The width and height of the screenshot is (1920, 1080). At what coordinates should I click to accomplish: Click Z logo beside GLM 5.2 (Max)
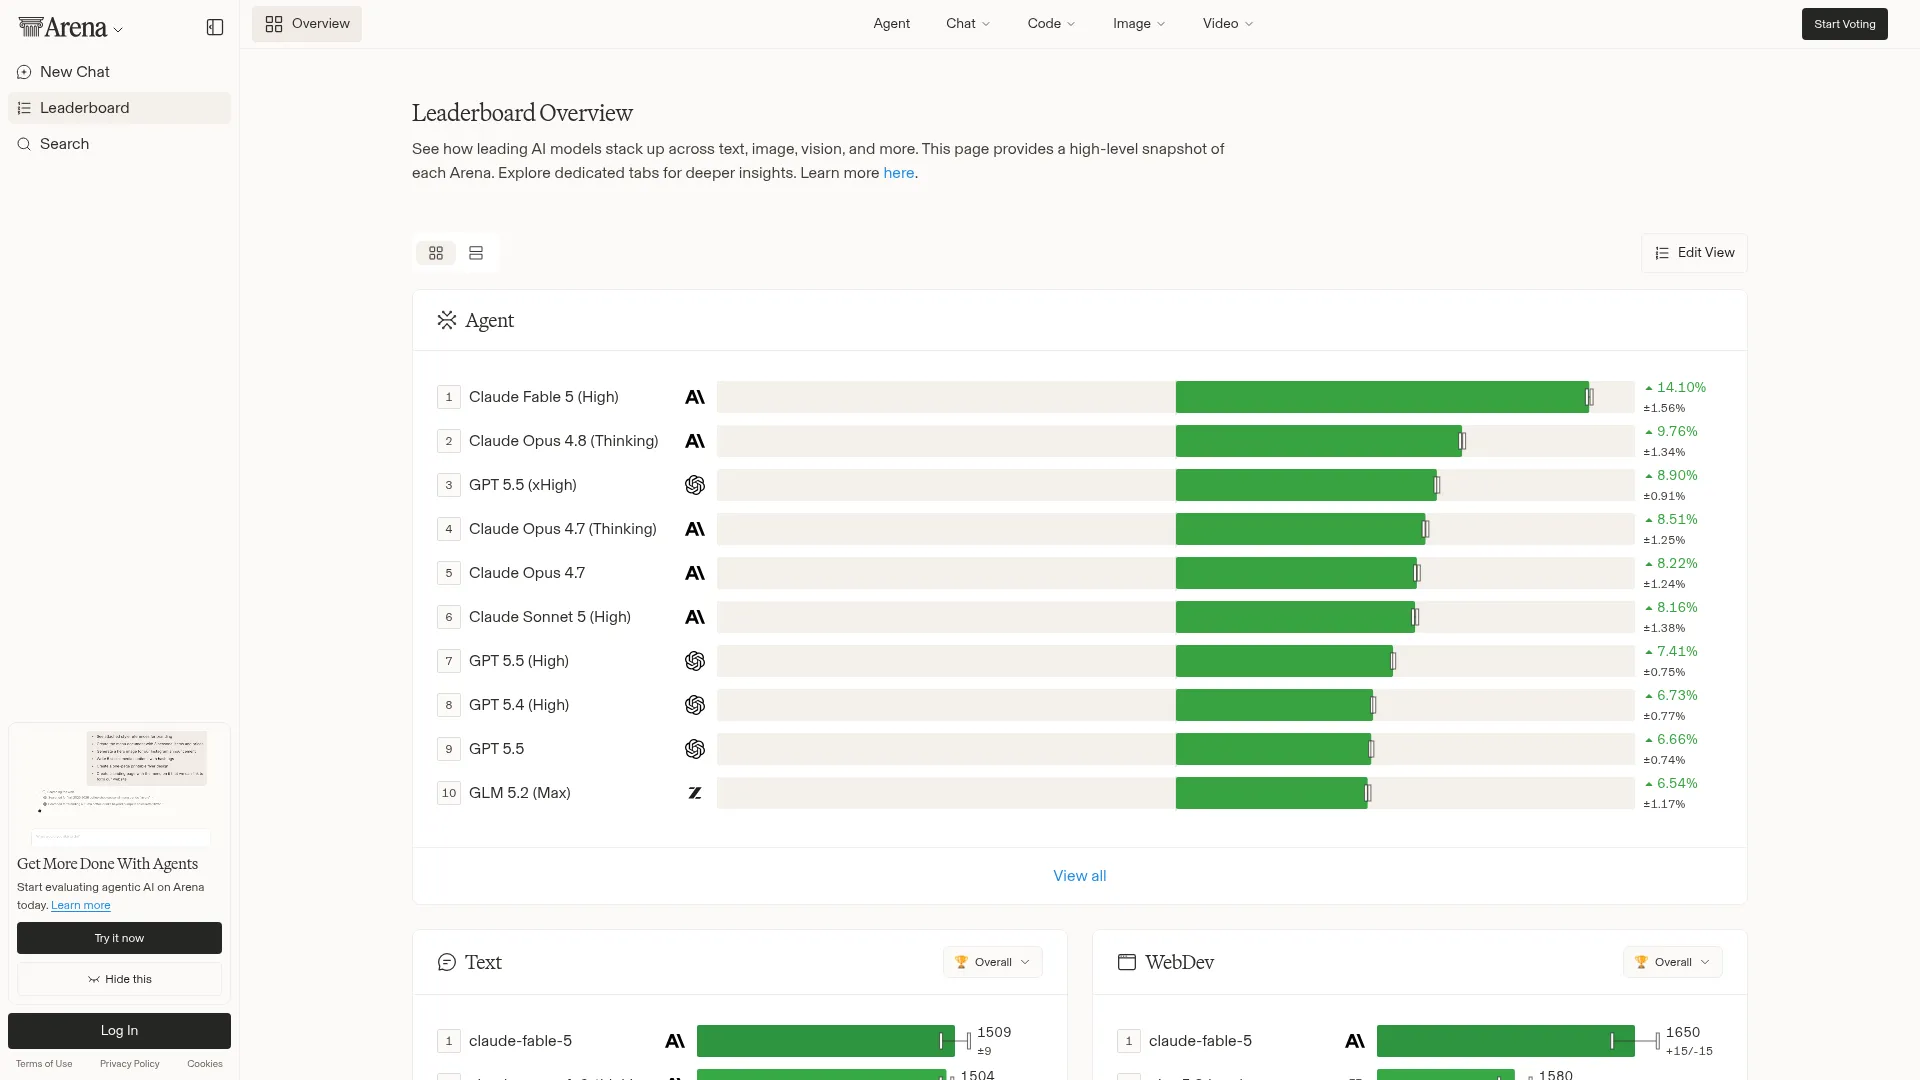tap(695, 793)
